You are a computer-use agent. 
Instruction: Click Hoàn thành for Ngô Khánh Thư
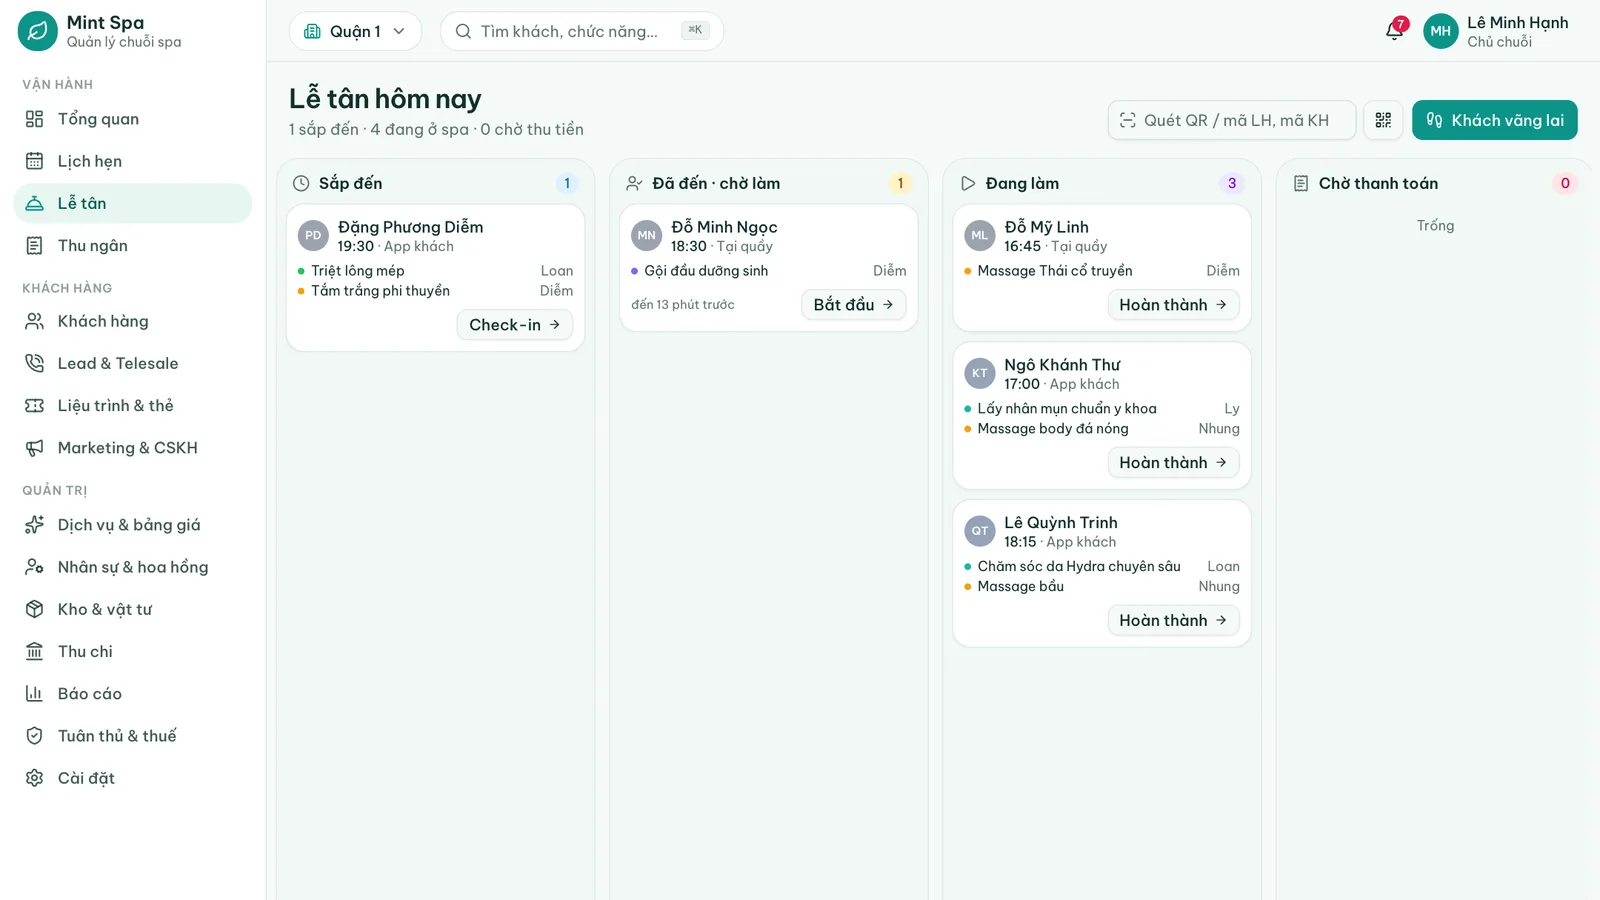1173,463
